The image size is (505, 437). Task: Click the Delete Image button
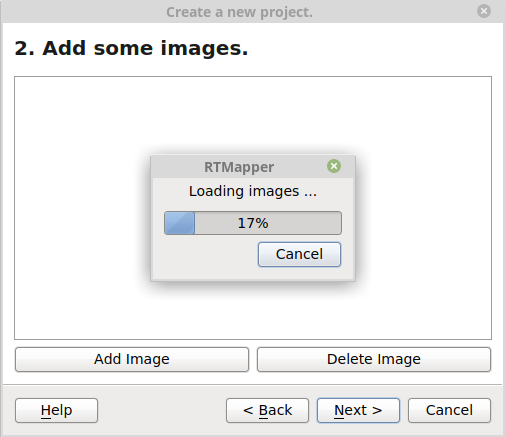pos(374,359)
